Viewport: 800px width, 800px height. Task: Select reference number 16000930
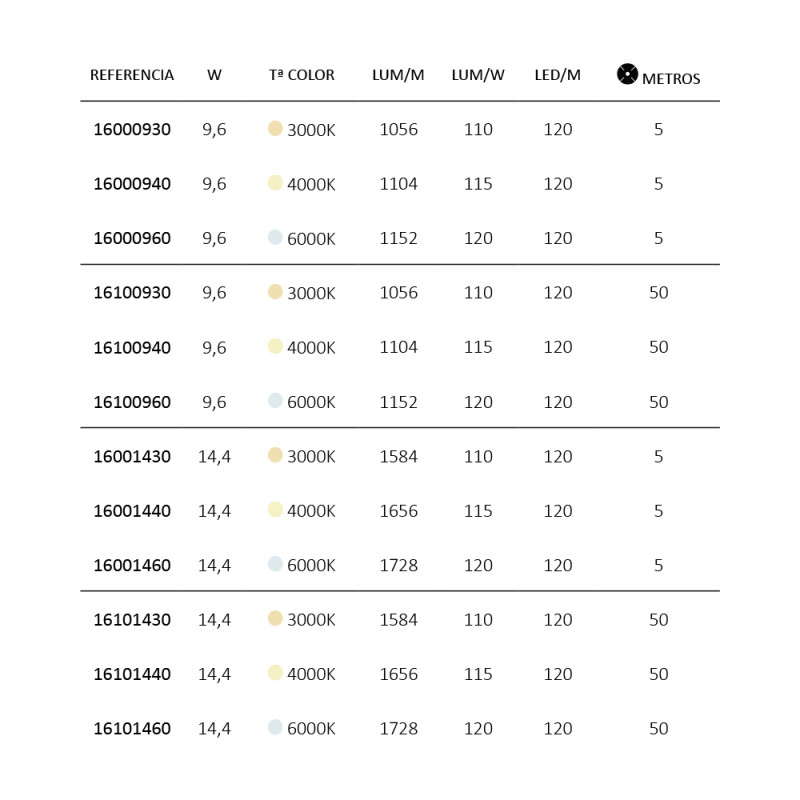coord(132,129)
